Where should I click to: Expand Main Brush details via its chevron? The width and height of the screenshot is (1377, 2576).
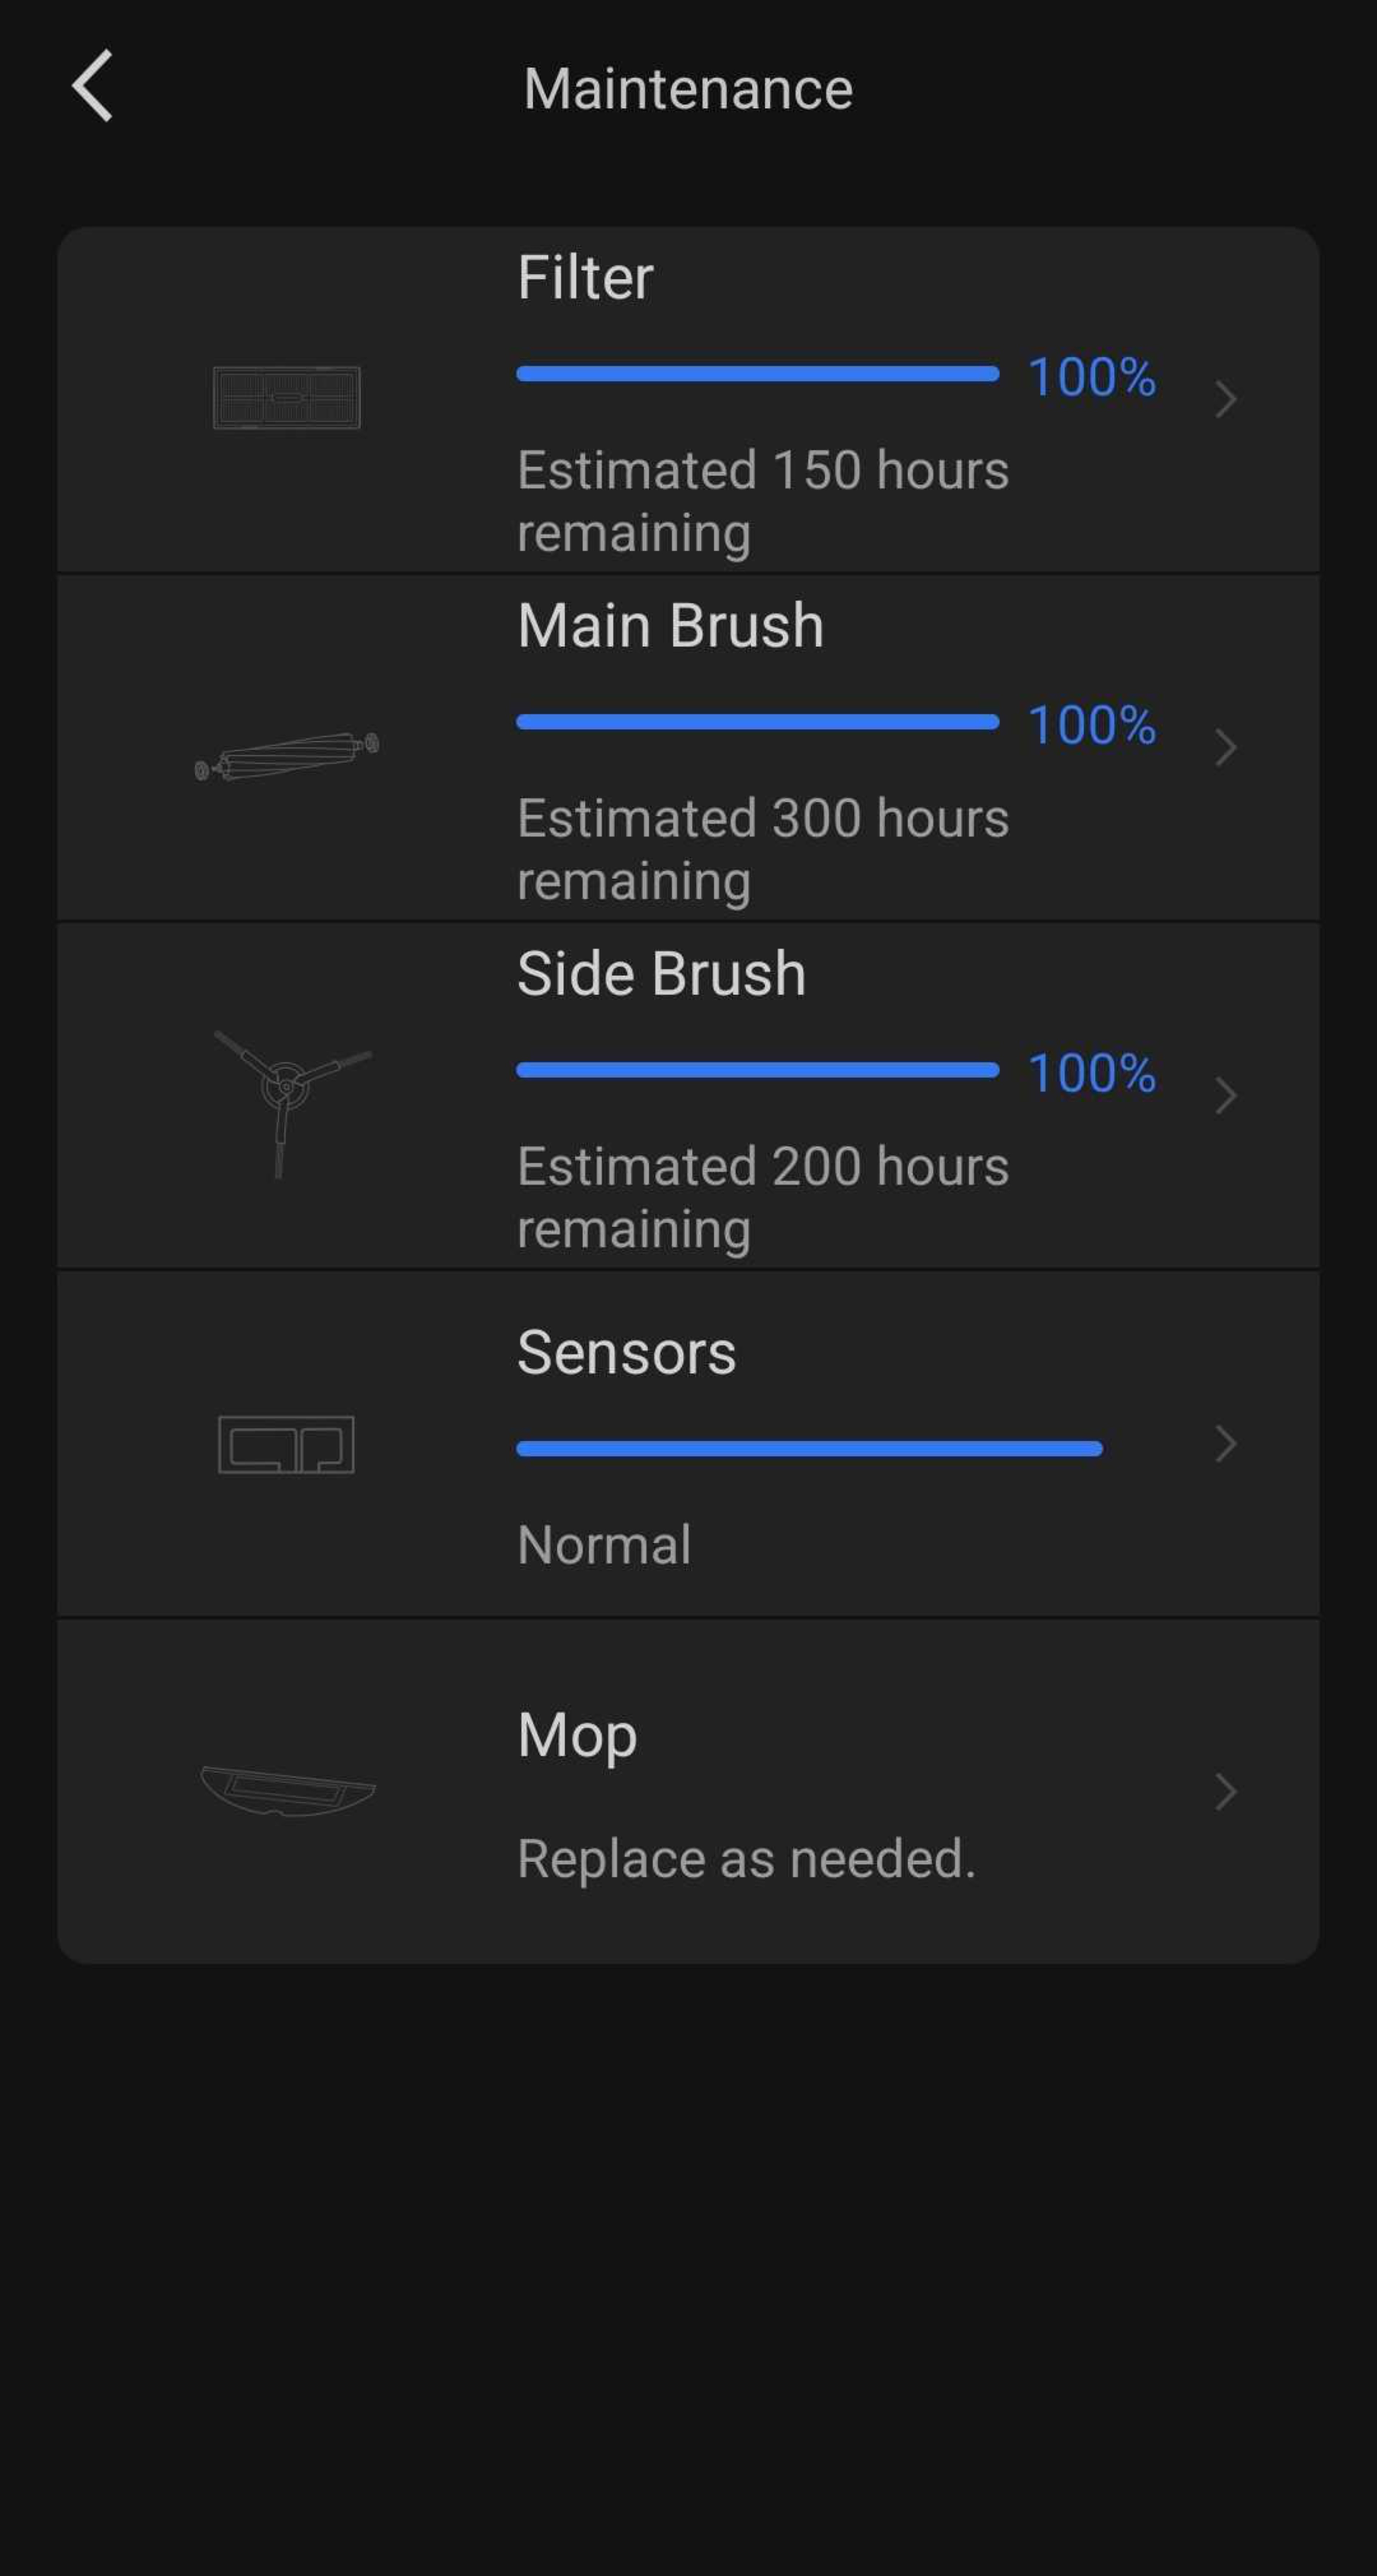pos(1226,747)
